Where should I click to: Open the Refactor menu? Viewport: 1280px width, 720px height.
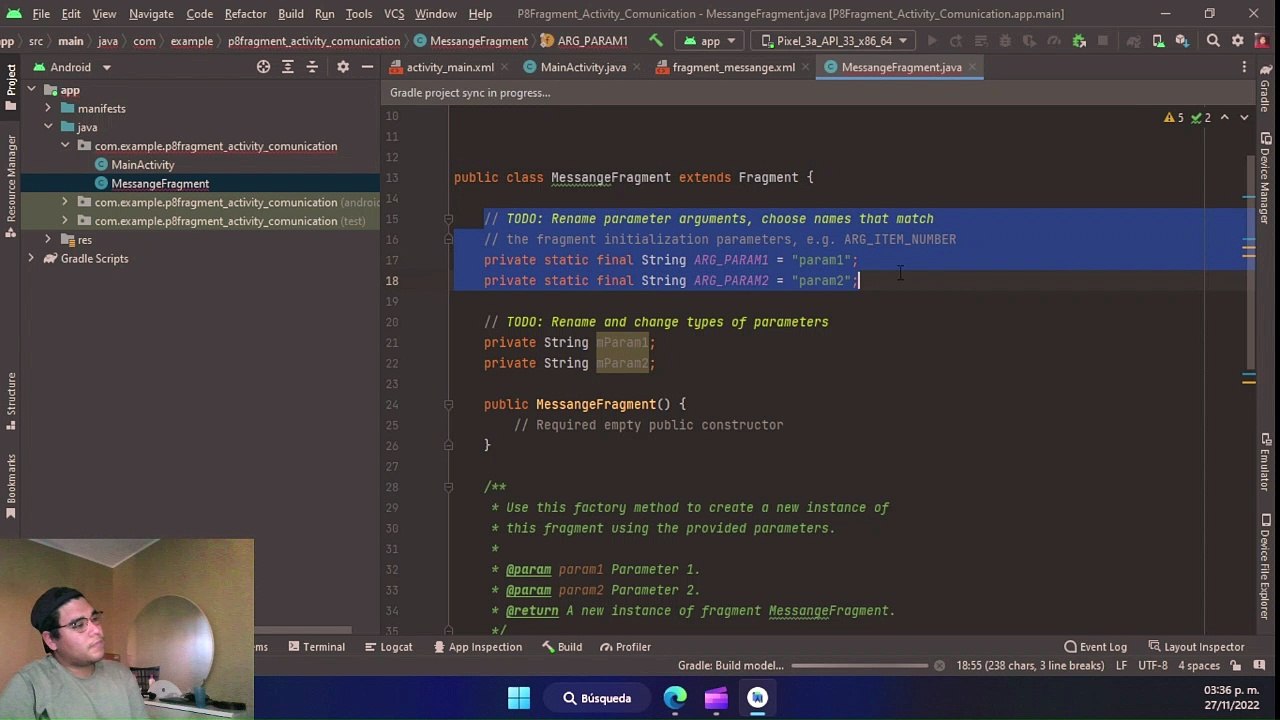245,14
